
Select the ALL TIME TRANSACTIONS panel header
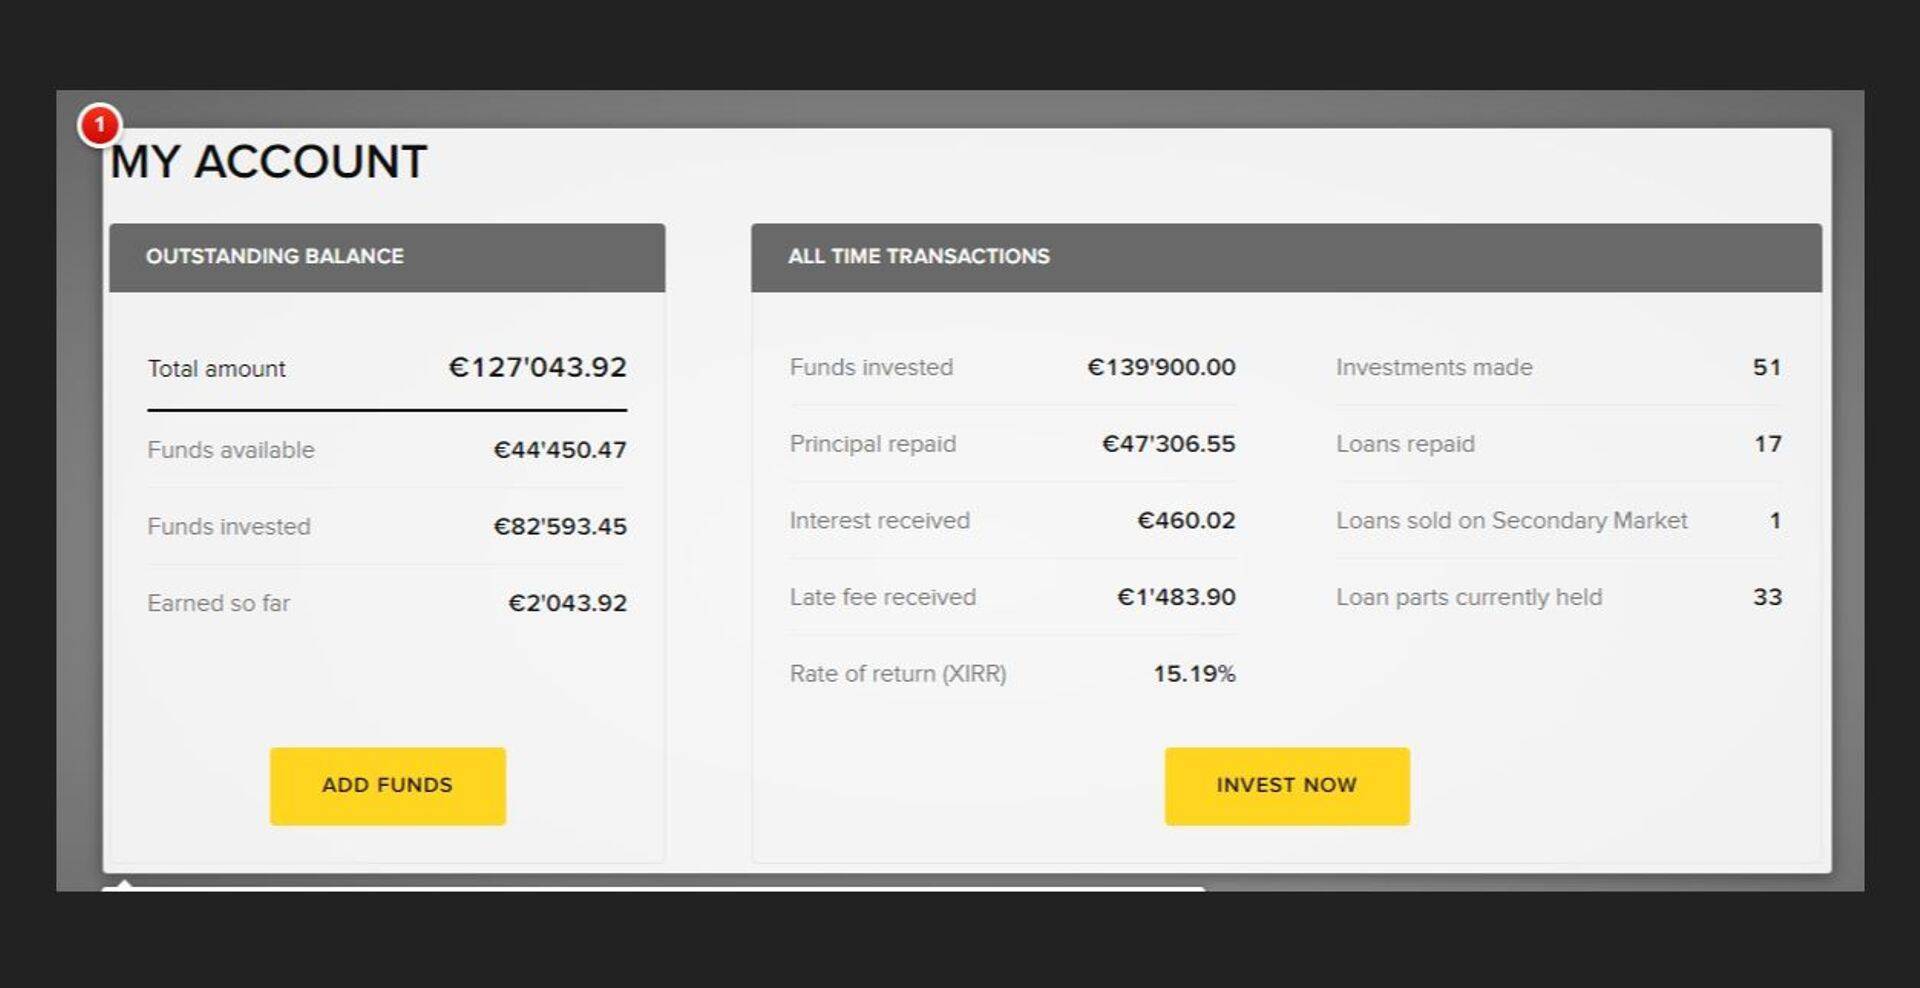(x=1285, y=257)
